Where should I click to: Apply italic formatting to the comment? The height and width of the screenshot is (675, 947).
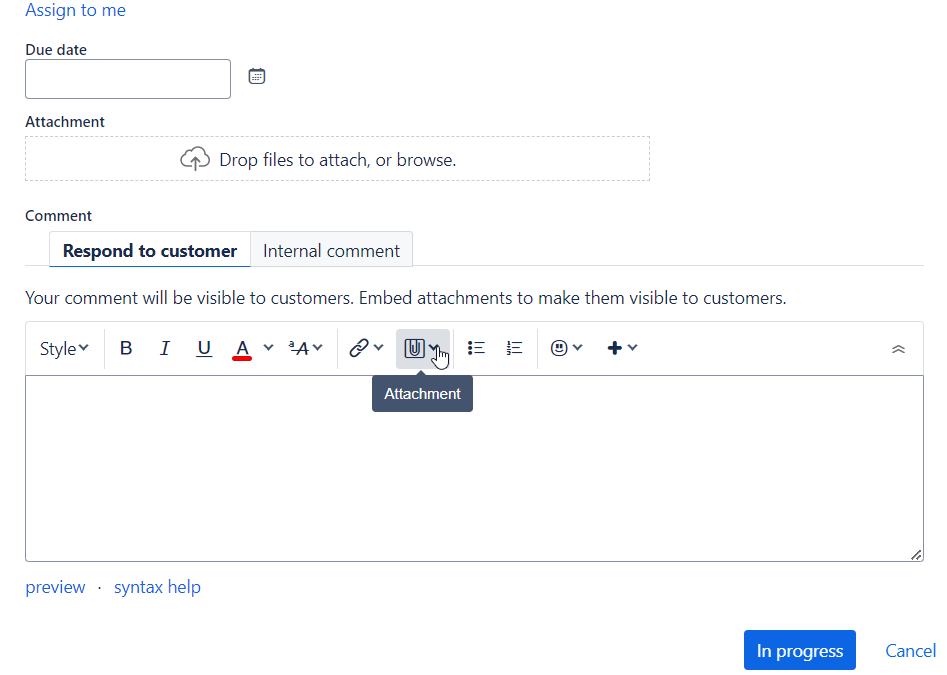[x=164, y=348]
